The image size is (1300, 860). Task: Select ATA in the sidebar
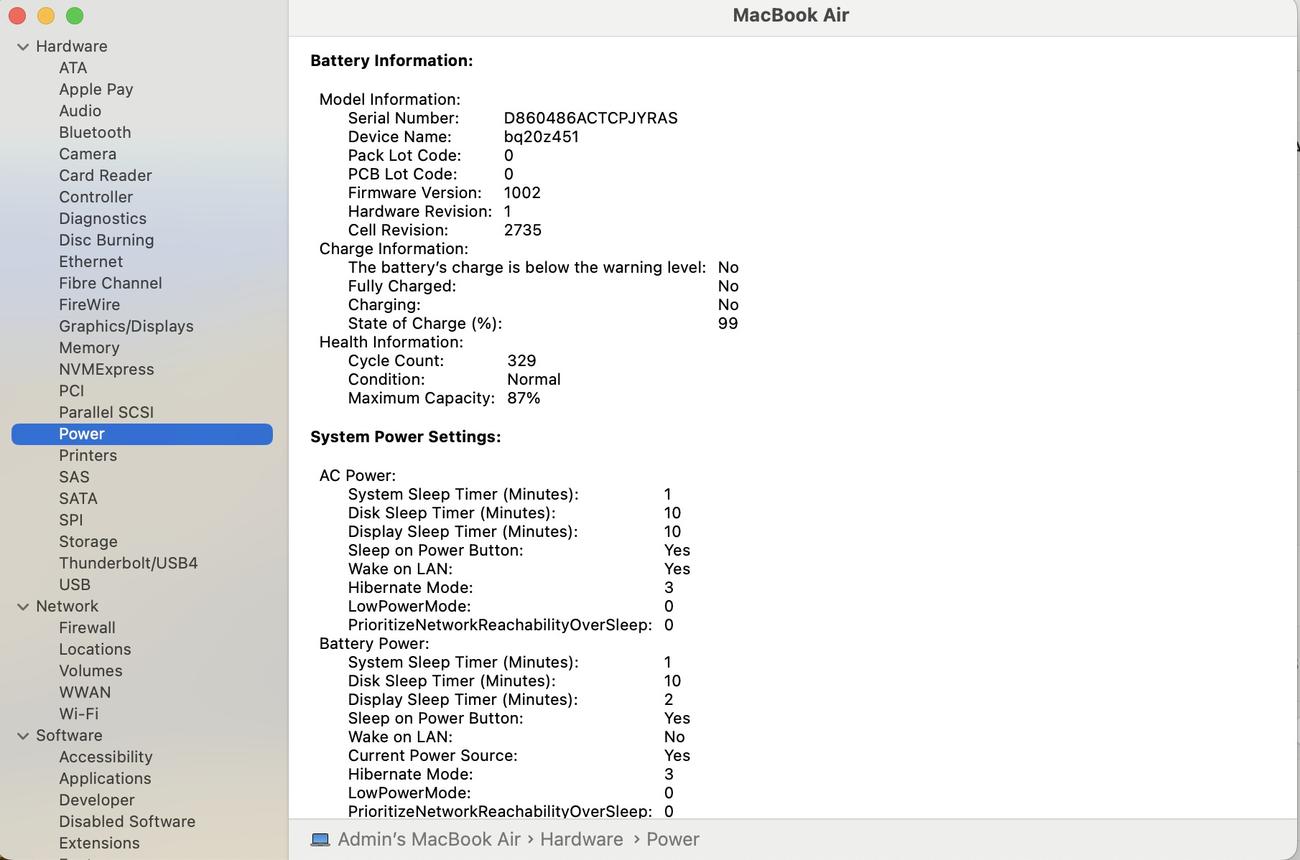tap(73, 68)
